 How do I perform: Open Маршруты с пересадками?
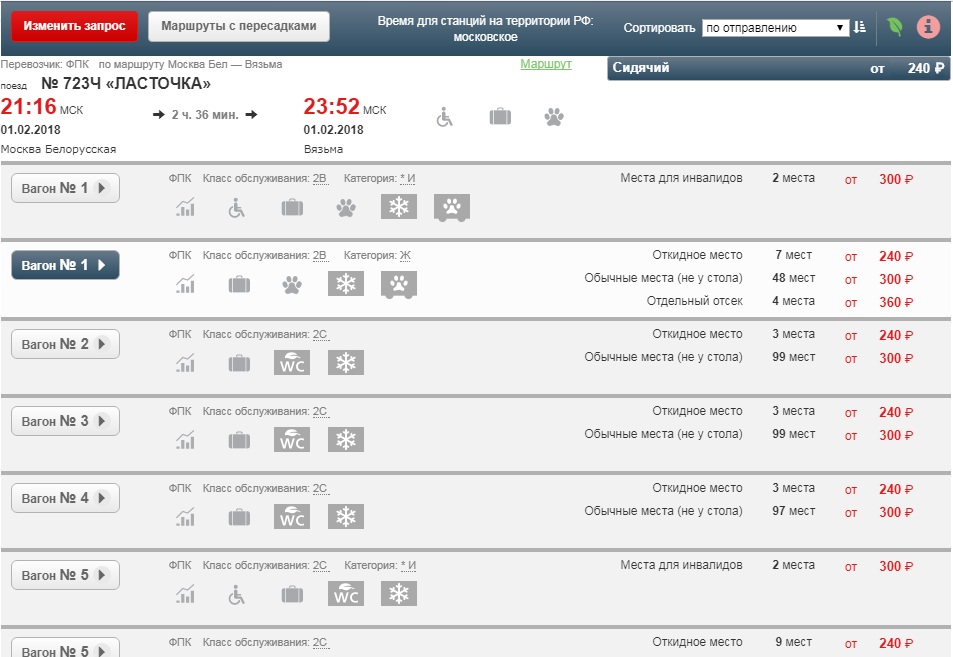tap(239, 27)
